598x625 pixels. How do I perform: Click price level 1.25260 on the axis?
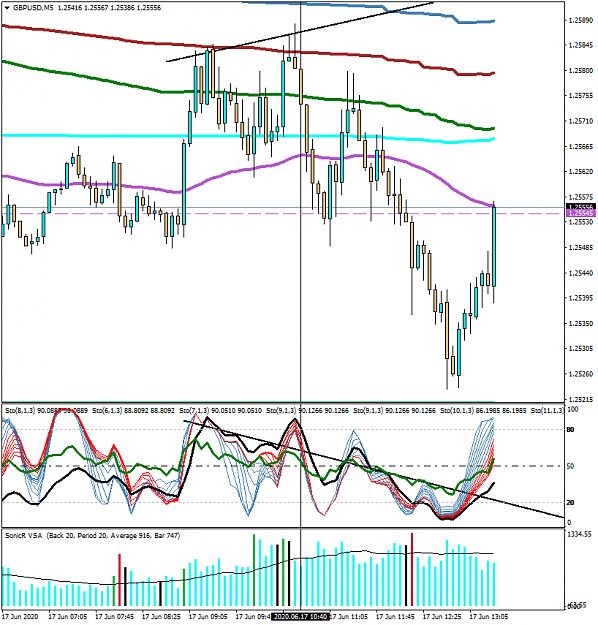[580, 374]
